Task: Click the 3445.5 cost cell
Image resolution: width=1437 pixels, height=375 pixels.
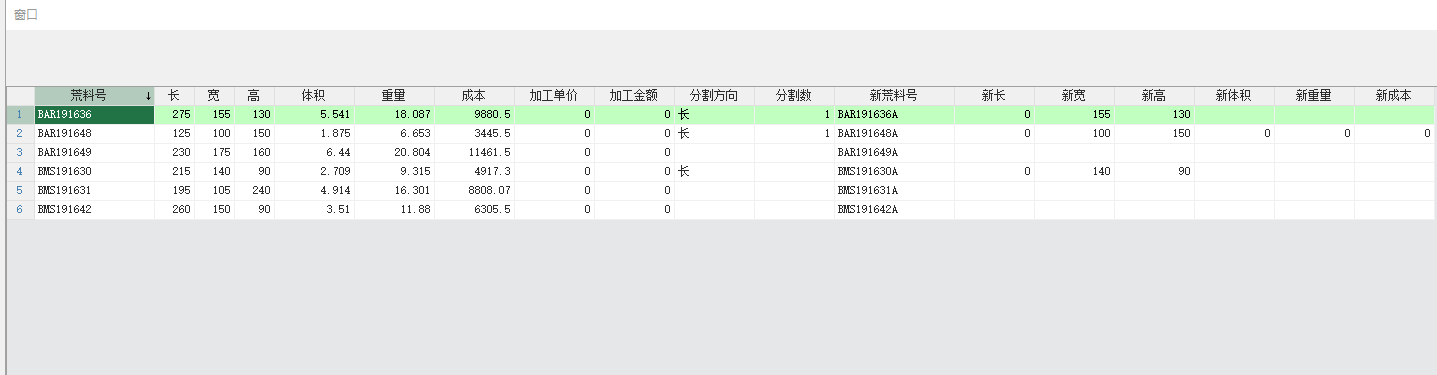Action: (x=475, y=134)
